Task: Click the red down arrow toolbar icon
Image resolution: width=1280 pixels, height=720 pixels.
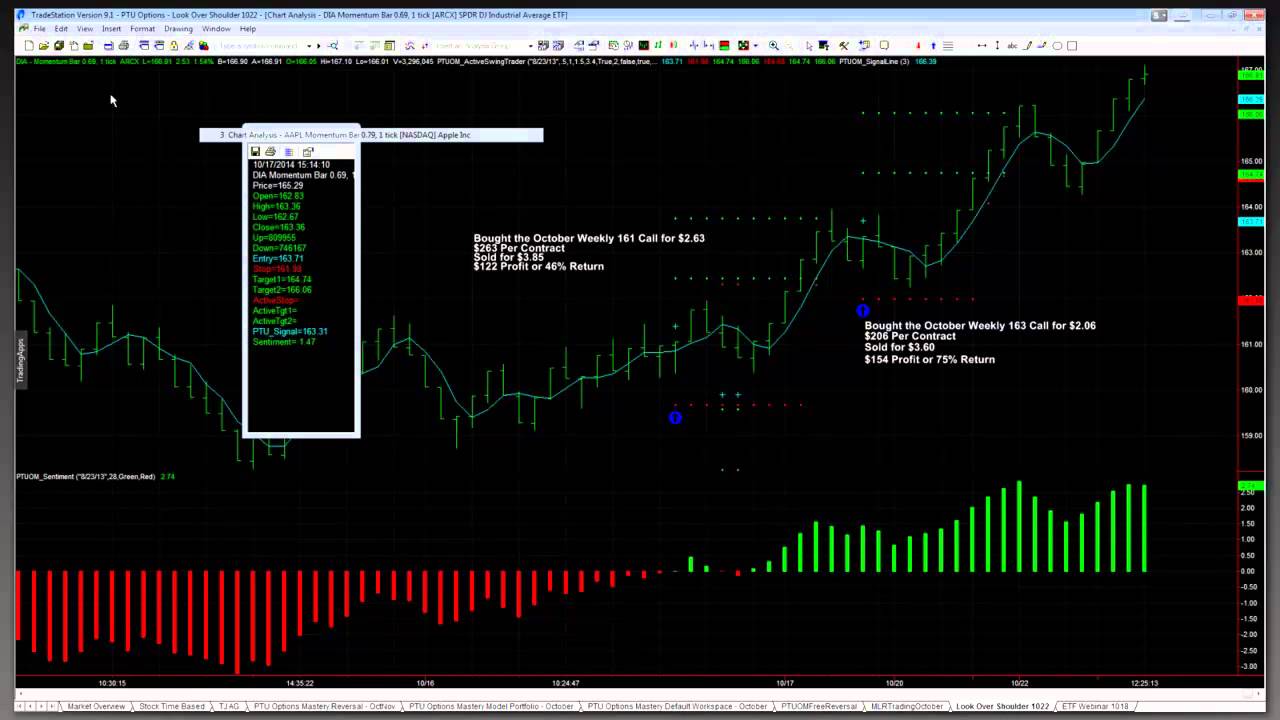Action: point(918,46)
